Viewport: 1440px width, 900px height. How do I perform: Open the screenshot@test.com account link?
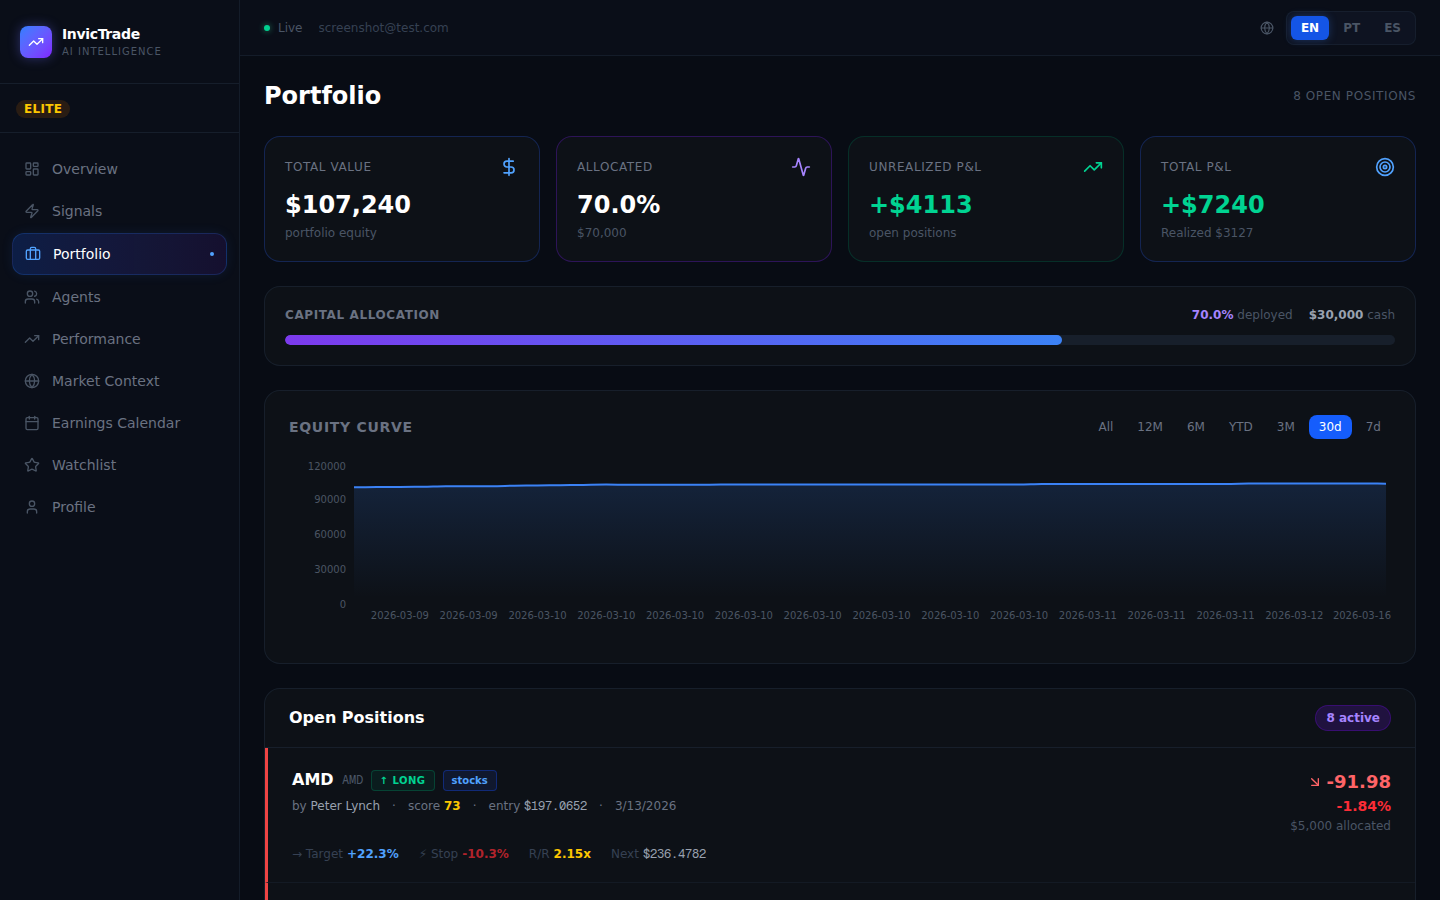[383, 27]
